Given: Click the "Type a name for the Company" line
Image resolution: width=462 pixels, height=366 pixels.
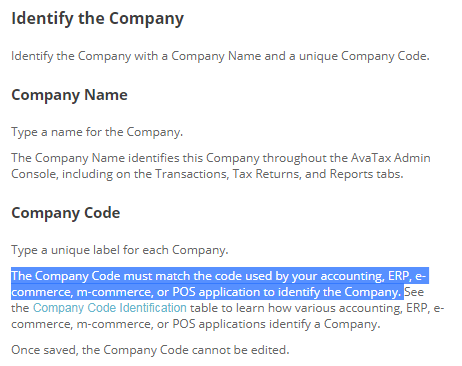Looking at the screenshot, I should (x=97, y=132).
